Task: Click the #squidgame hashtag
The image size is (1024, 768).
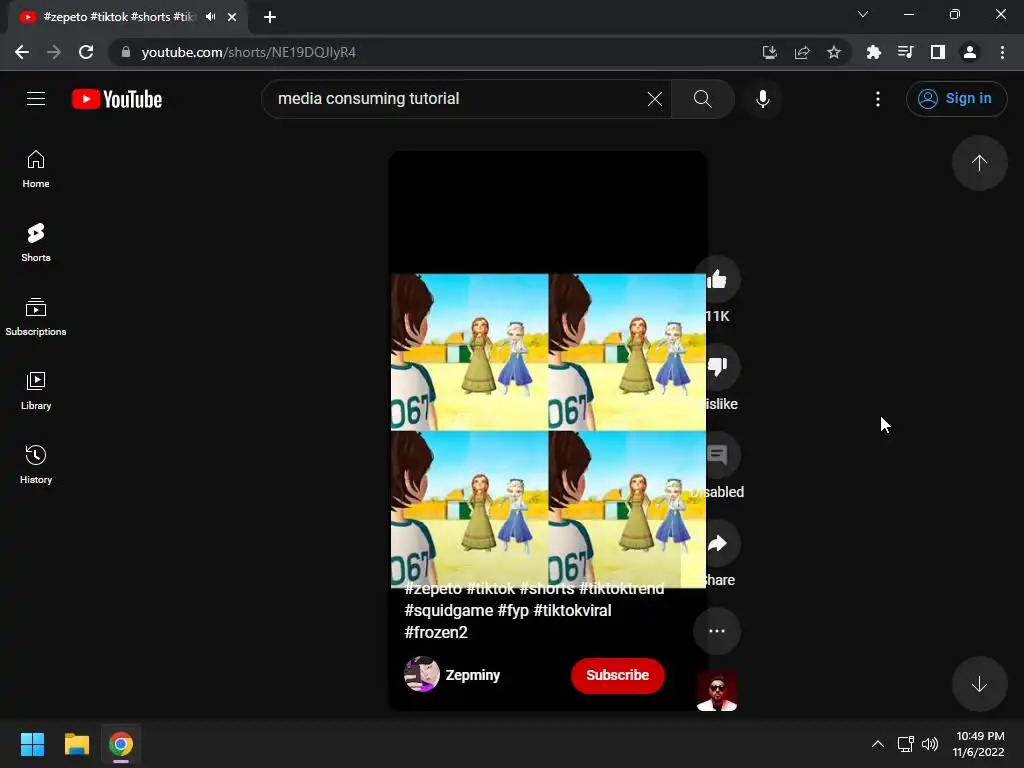Action: pos(449,611)
